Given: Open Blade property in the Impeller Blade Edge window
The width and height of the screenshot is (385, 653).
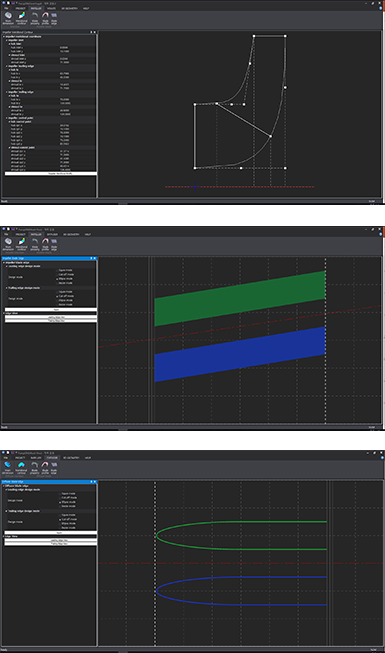Looking at the screenshot, I should (35, 244).
